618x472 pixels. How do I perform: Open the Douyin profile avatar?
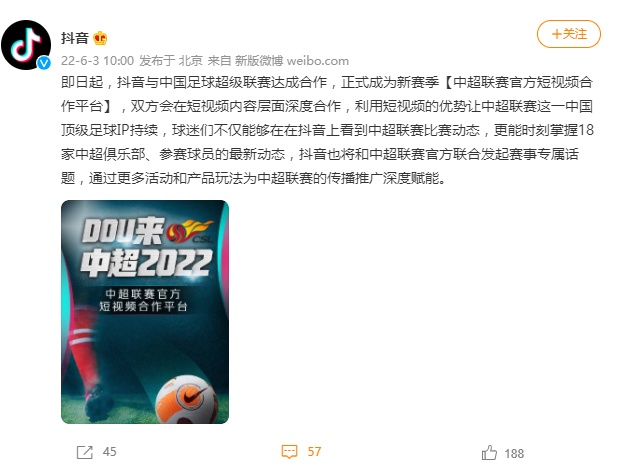26,45
